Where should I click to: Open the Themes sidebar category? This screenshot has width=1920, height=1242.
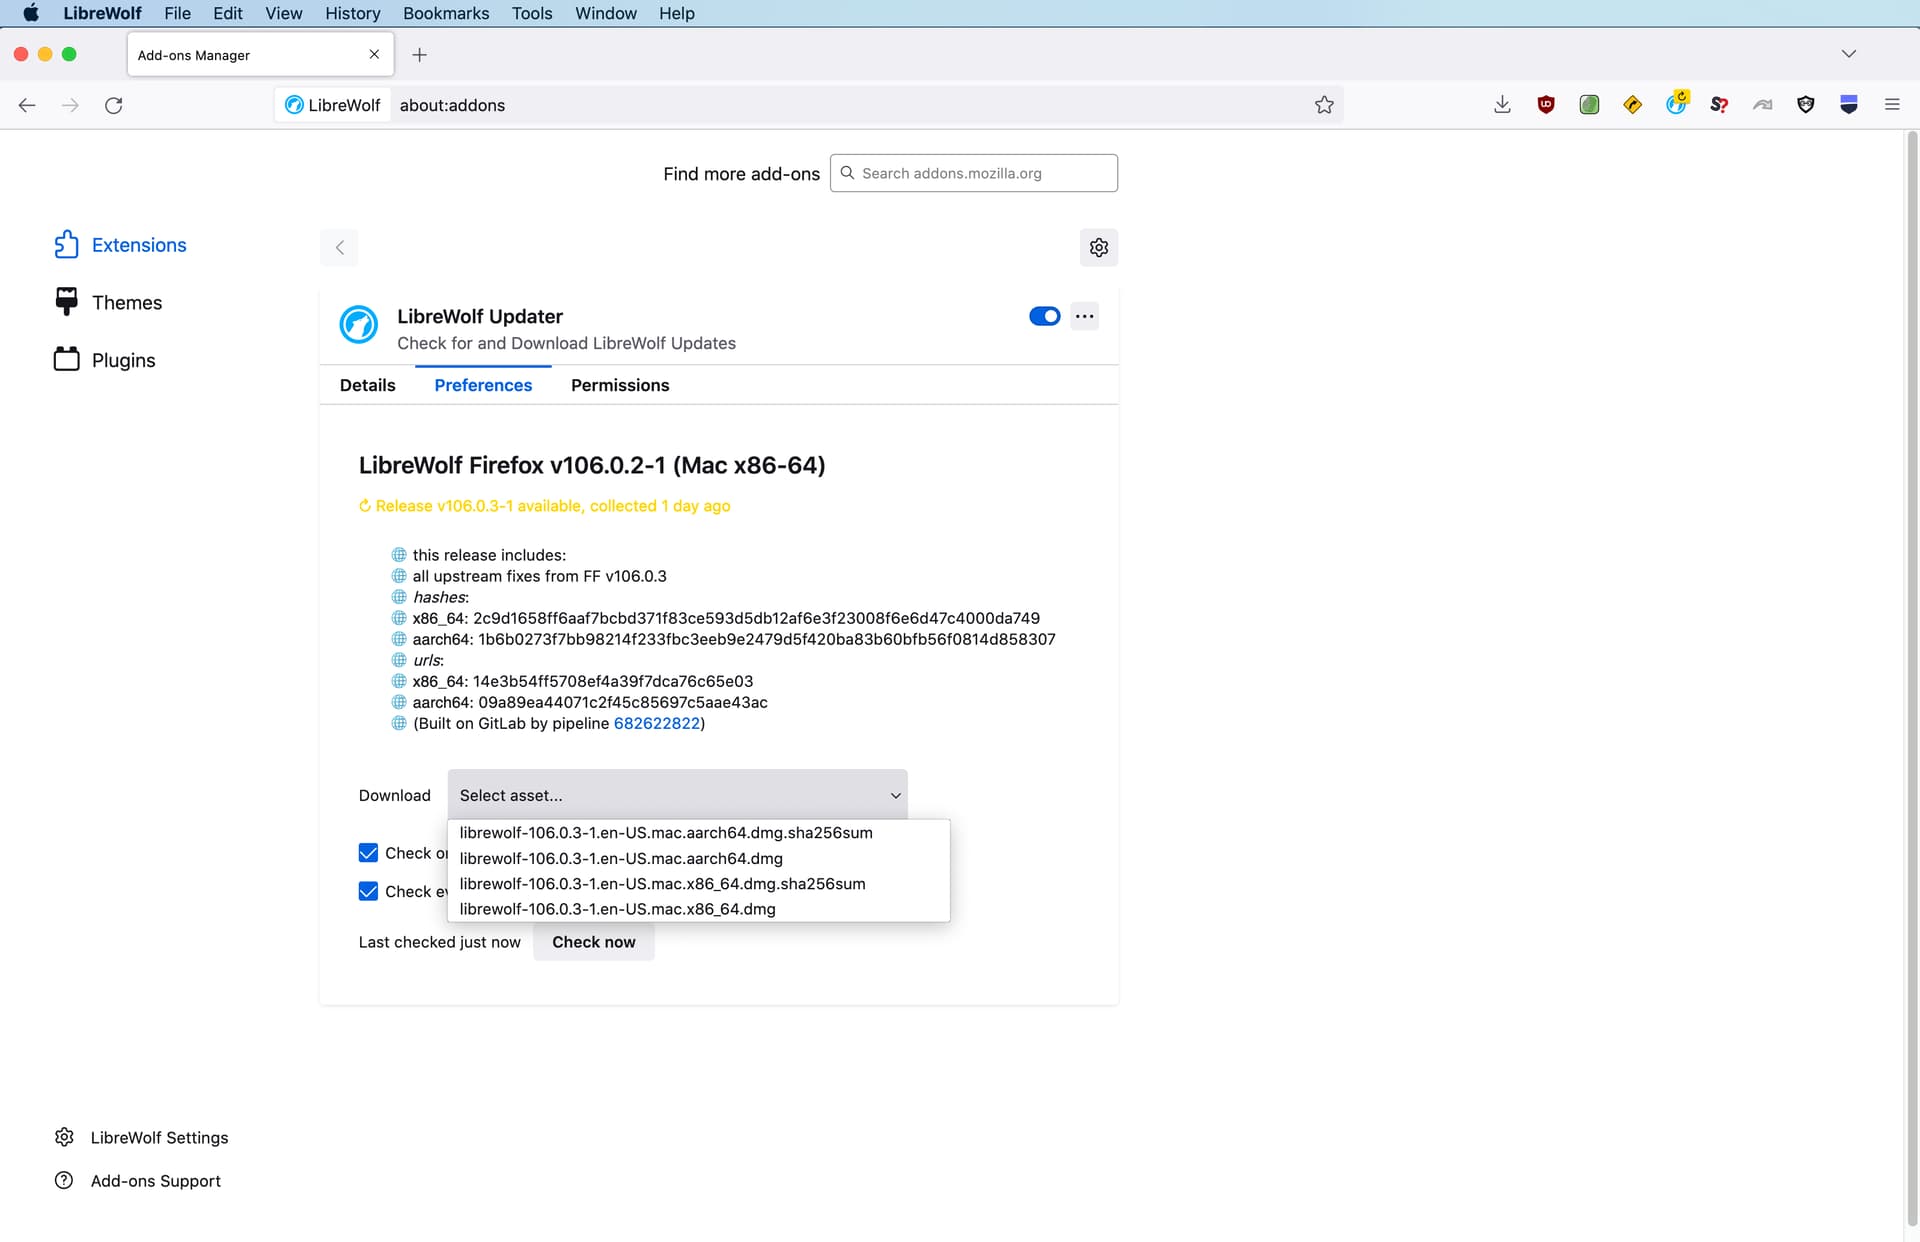108,302
